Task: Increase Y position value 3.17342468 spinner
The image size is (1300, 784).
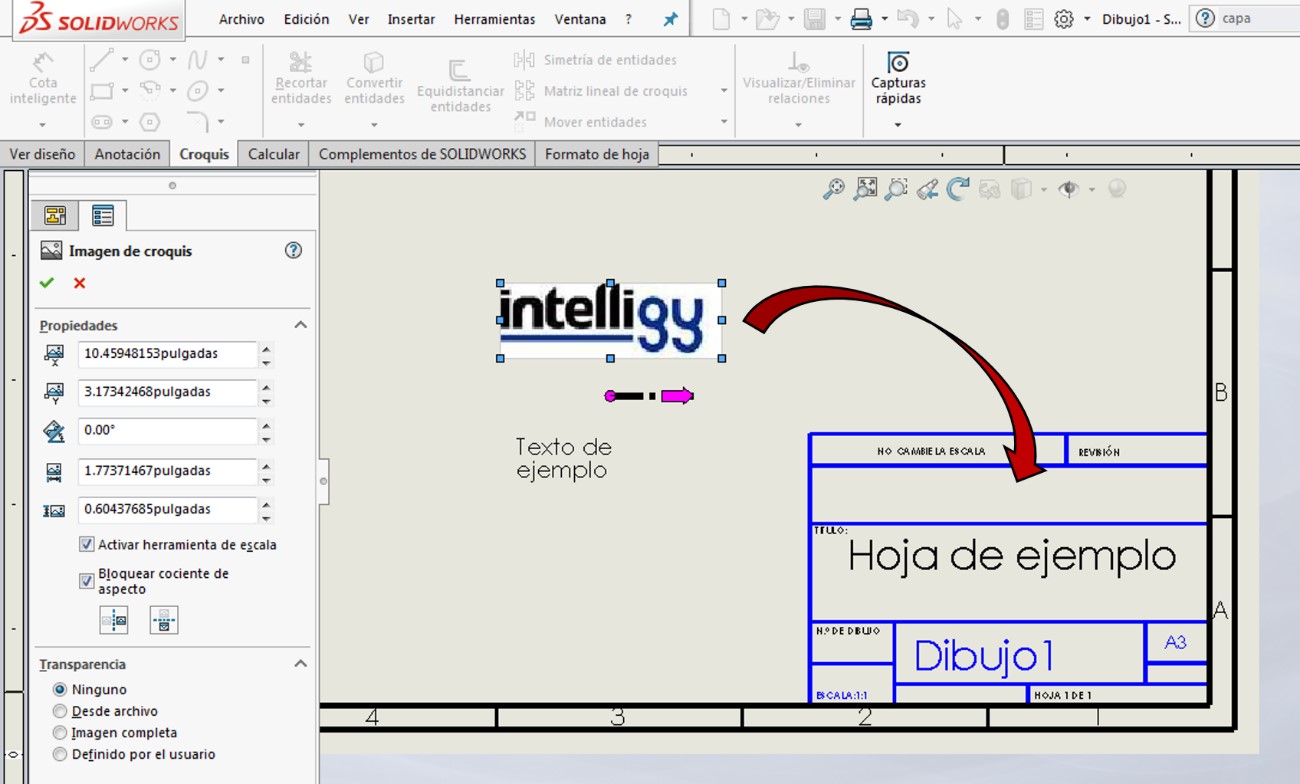Action: coord(266,386)
